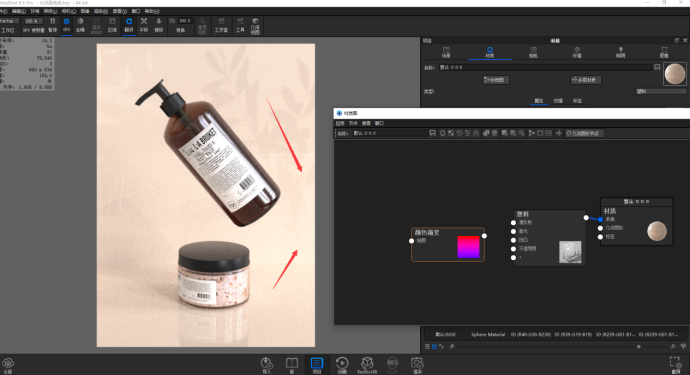Image resolution: width=690 pixels, height=375 pixels.
Task: Click the align nodes icon in graph toolbar
Action: tap(532, 133)
